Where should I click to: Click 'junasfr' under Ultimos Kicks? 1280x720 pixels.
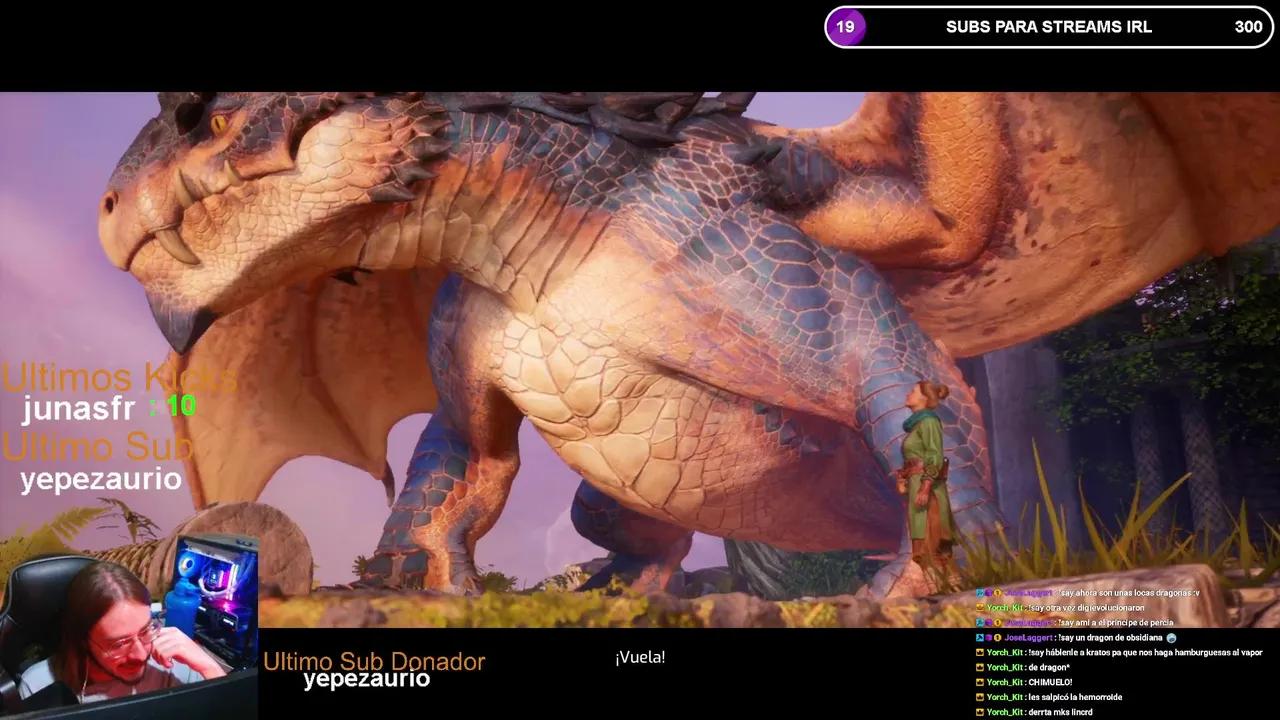tap(76, 408)
